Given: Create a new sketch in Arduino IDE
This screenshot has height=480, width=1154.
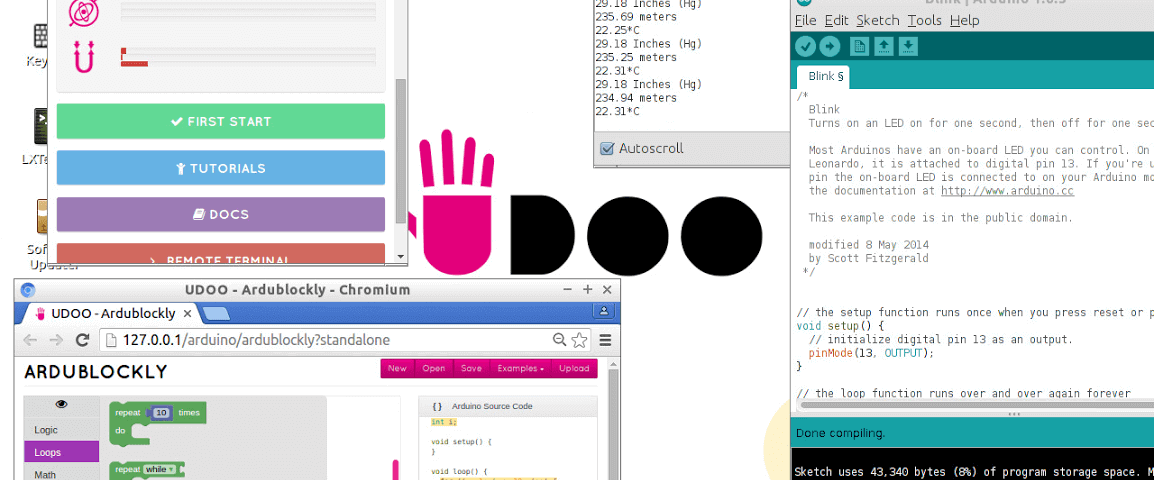Looking at the screenshot, I should (860, 46).
